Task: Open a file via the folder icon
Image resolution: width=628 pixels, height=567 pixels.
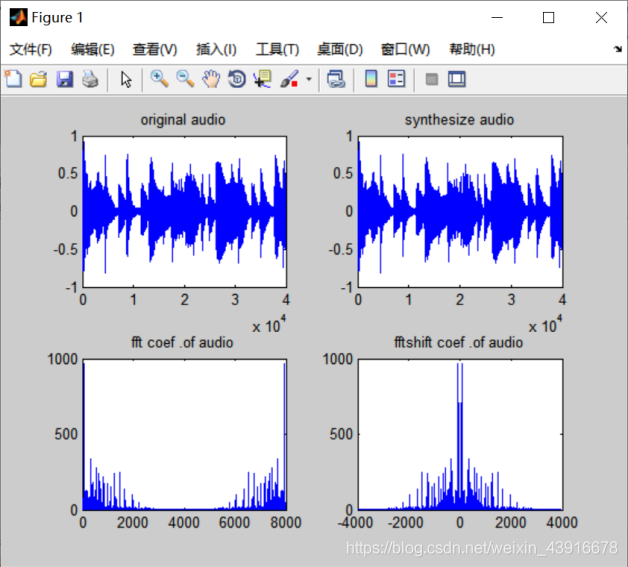Action: point(38,79)
